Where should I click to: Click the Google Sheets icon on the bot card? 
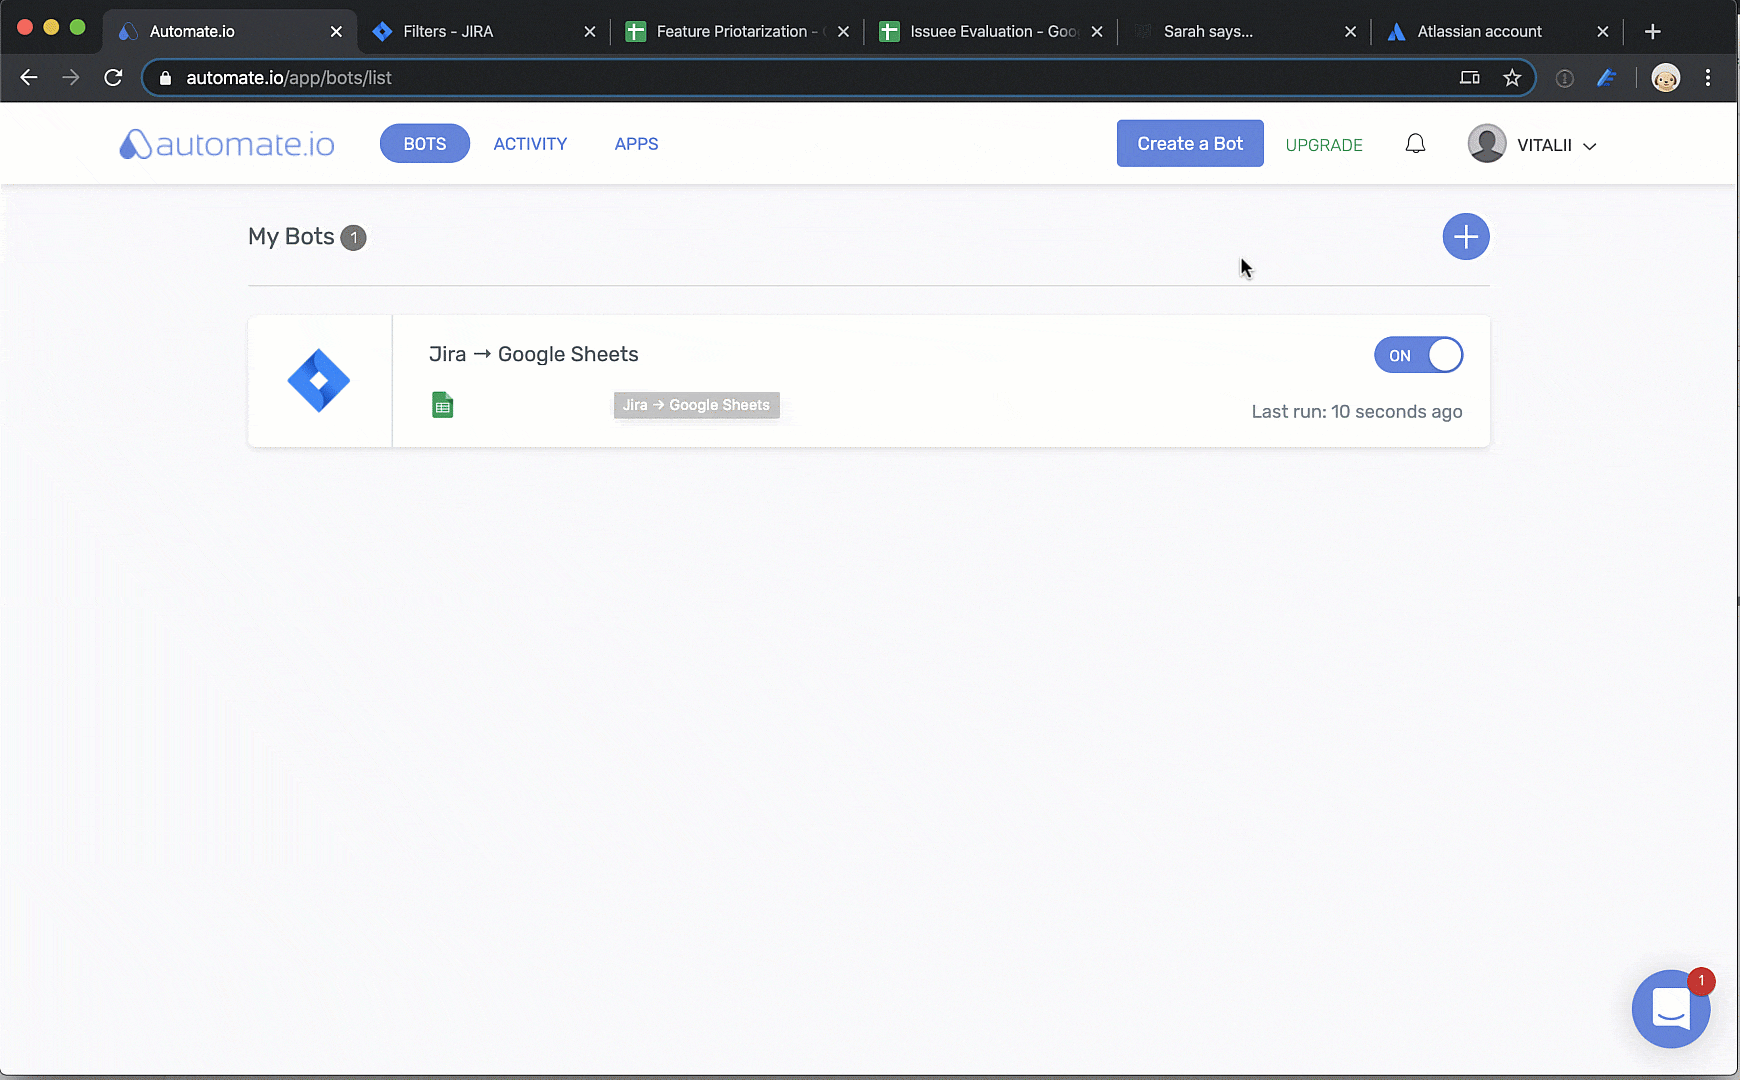(442, 405)
